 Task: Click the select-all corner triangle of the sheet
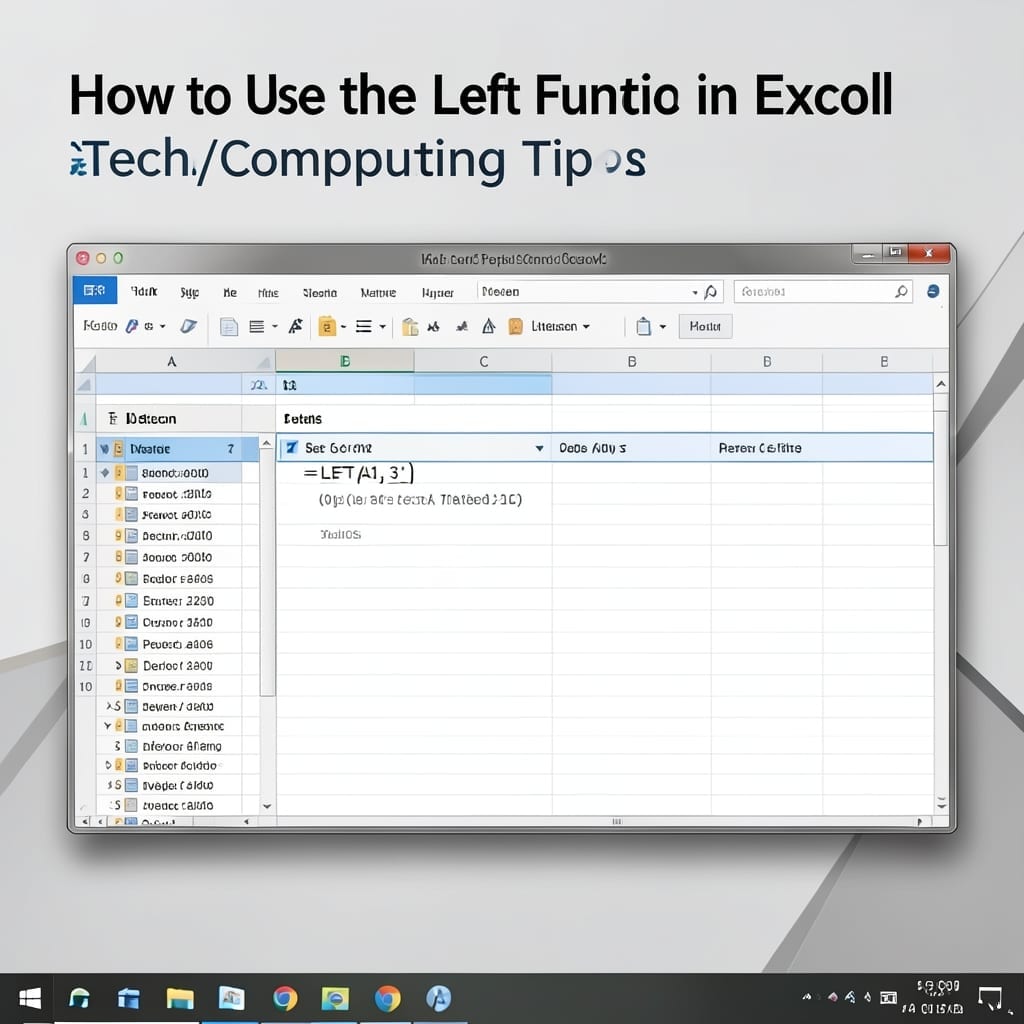pos(86,362)
